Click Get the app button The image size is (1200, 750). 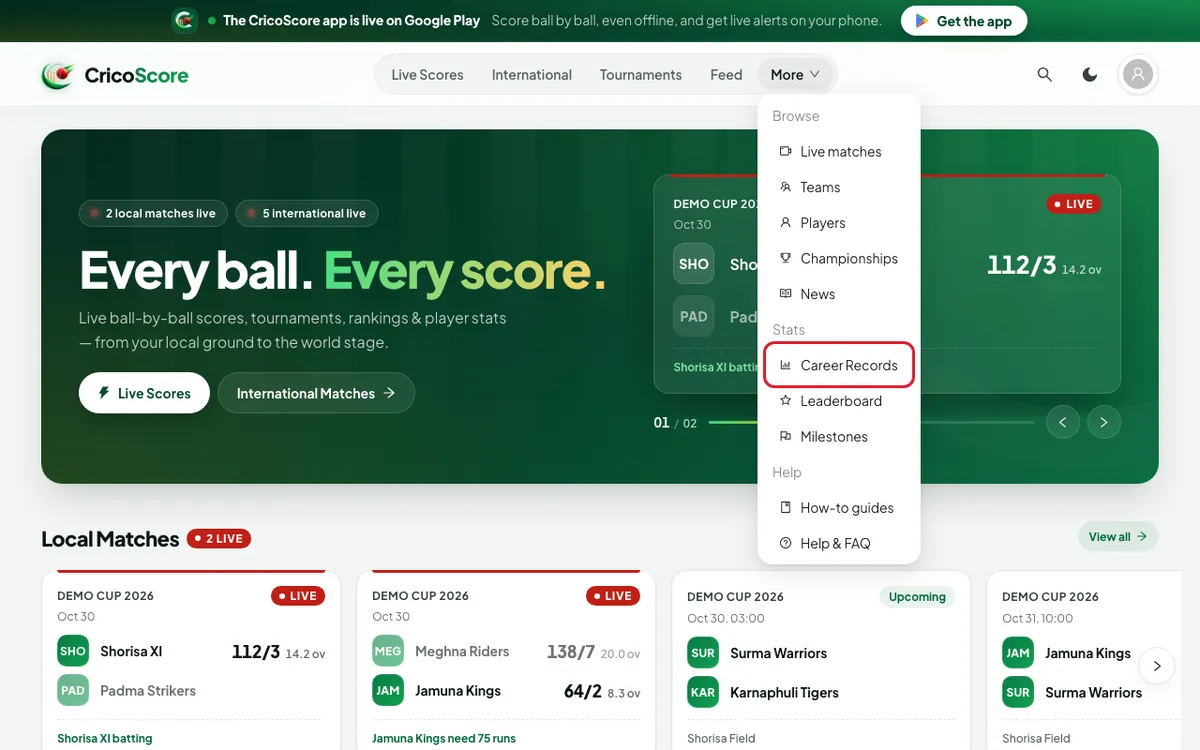[x=964, y=21]
